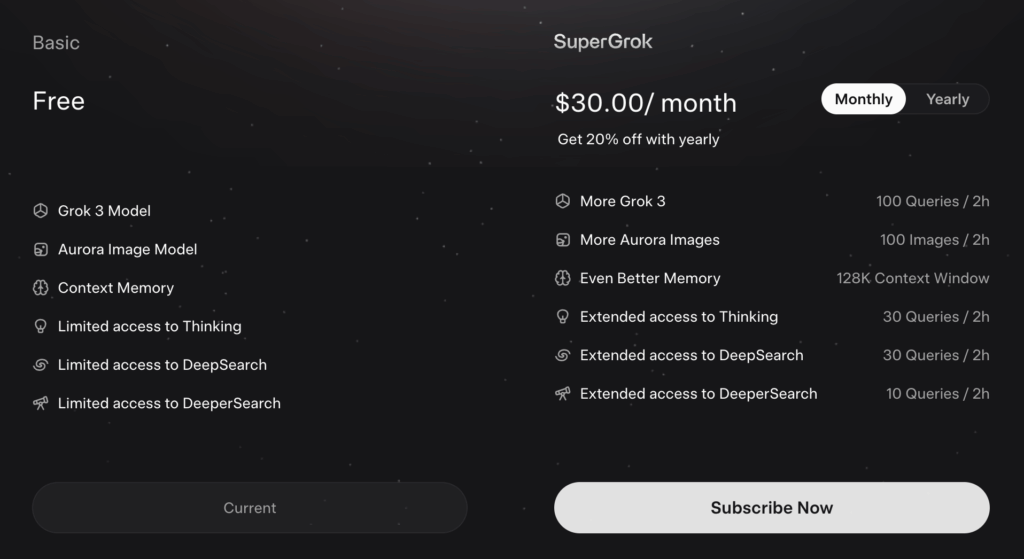Image resolution: width=1024 pixels, height=559 pixels.
Task: Click the Context Memory brain icon
Action: pyautogui.click(x=40, y=288)
